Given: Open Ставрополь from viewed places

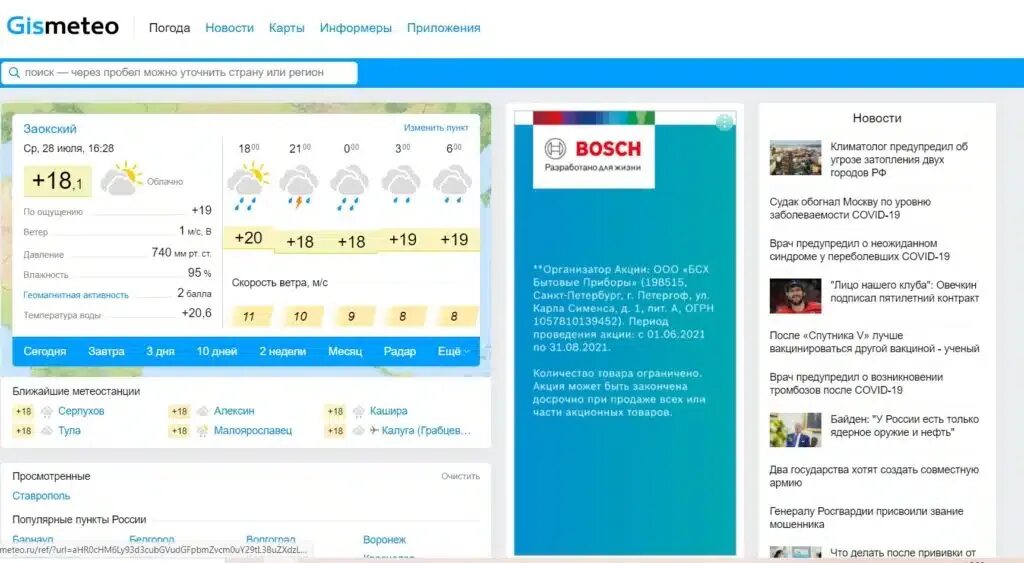Looking at the screenshot, I should pyautogui.click(x=41, y=496).
